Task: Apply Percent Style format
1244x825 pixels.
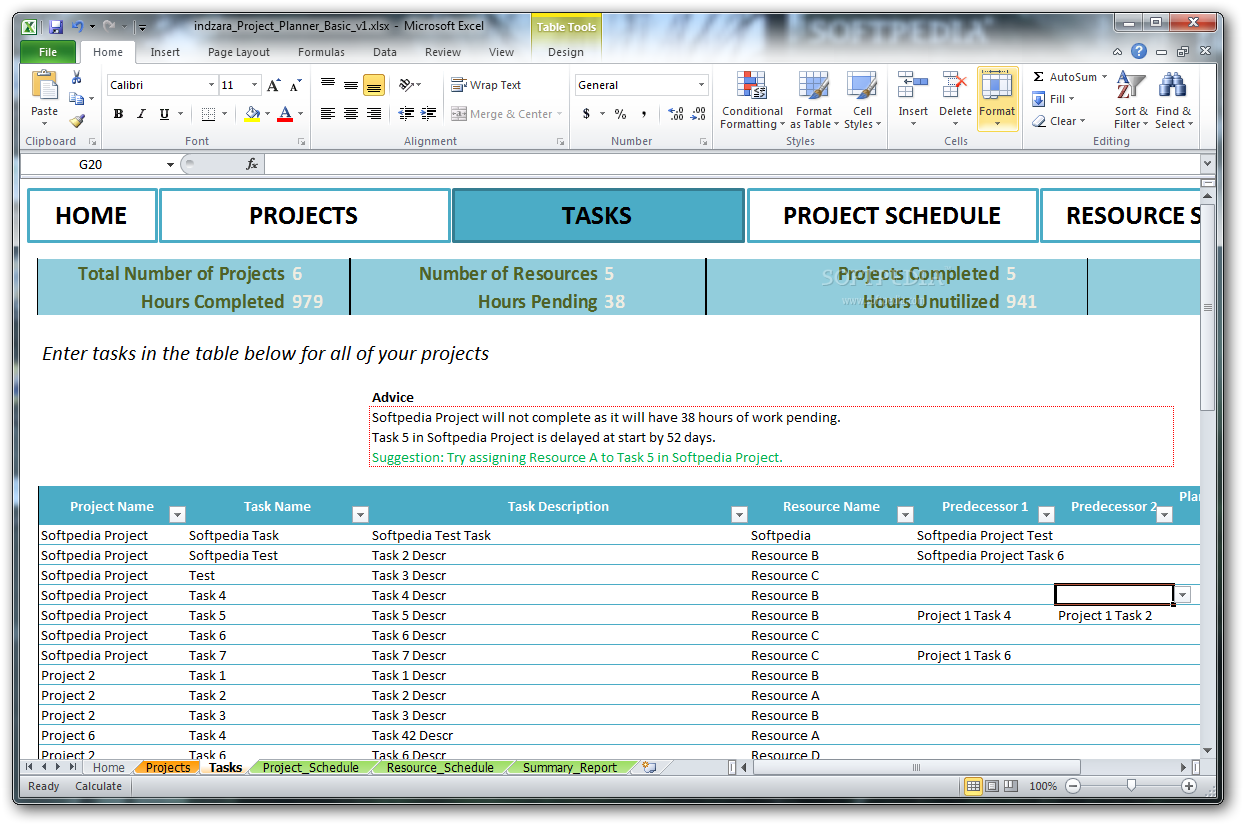Action: click(x=620, y=114)
